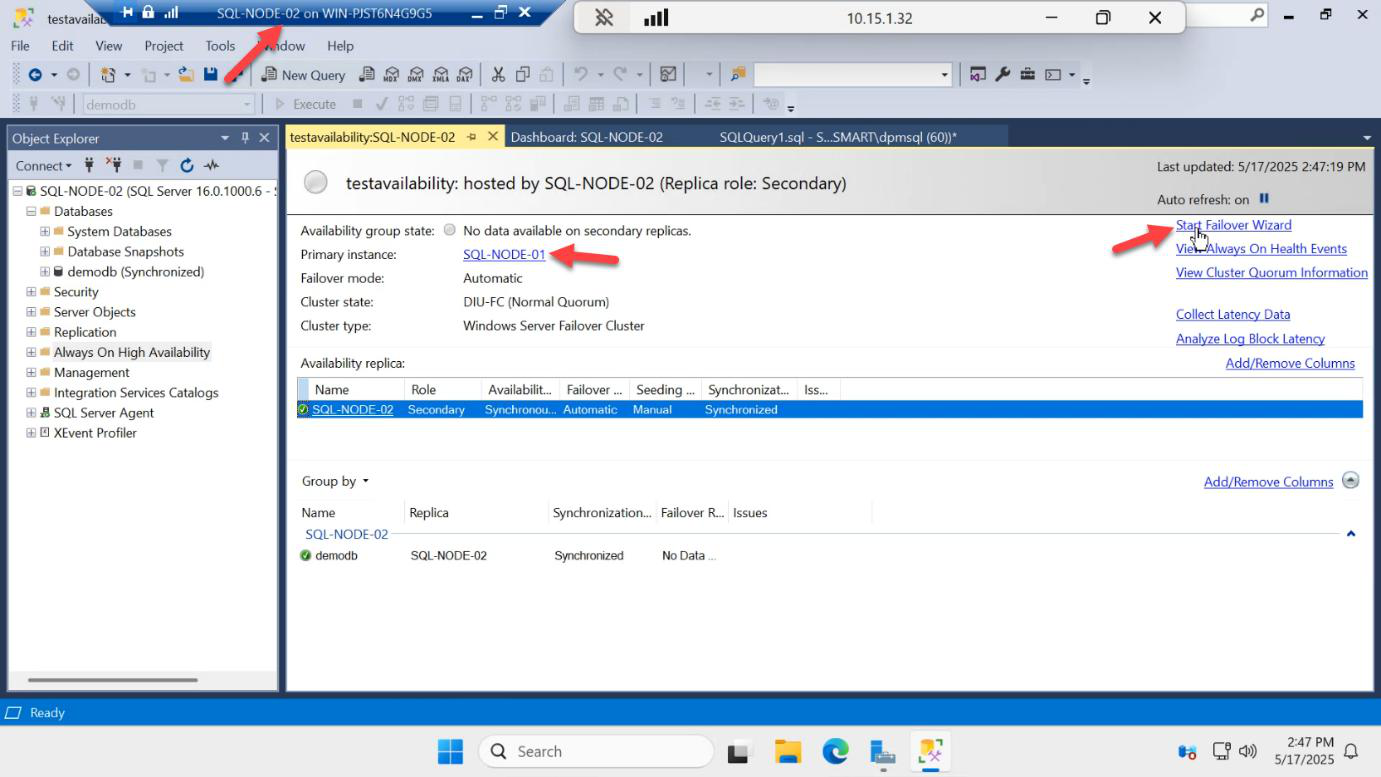The width and height of the screenshot is (1381, 777).
Task: Click the SQL-NODE-02 link in the Availability replica table
Action: click(x=353, y=409)
